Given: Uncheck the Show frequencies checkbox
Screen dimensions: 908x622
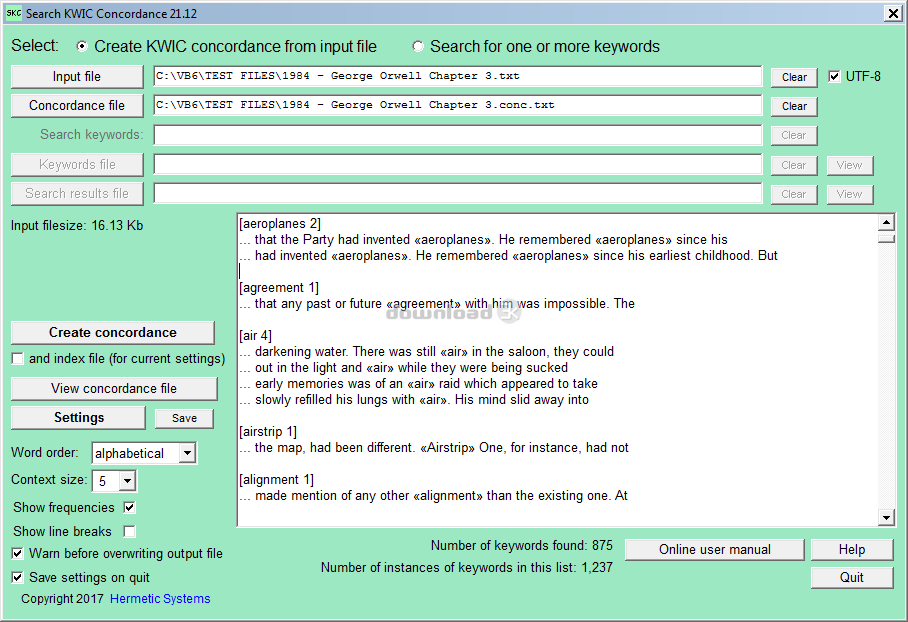Looking at the screenshot, I should tap(130, 507).
